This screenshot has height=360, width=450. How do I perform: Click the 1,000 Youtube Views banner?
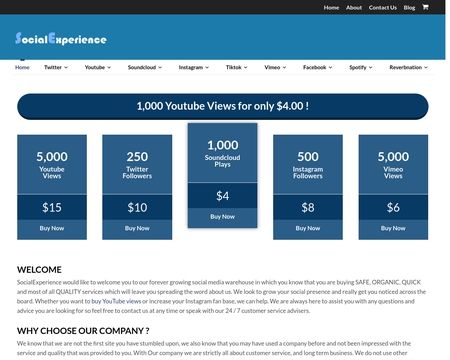pyautogui.click(x=223, y=106)
